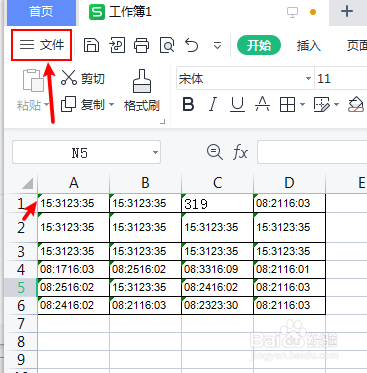Expand the borders dropdown arrow
Viewport: 367px width, 373px height.
click(302, 105)
